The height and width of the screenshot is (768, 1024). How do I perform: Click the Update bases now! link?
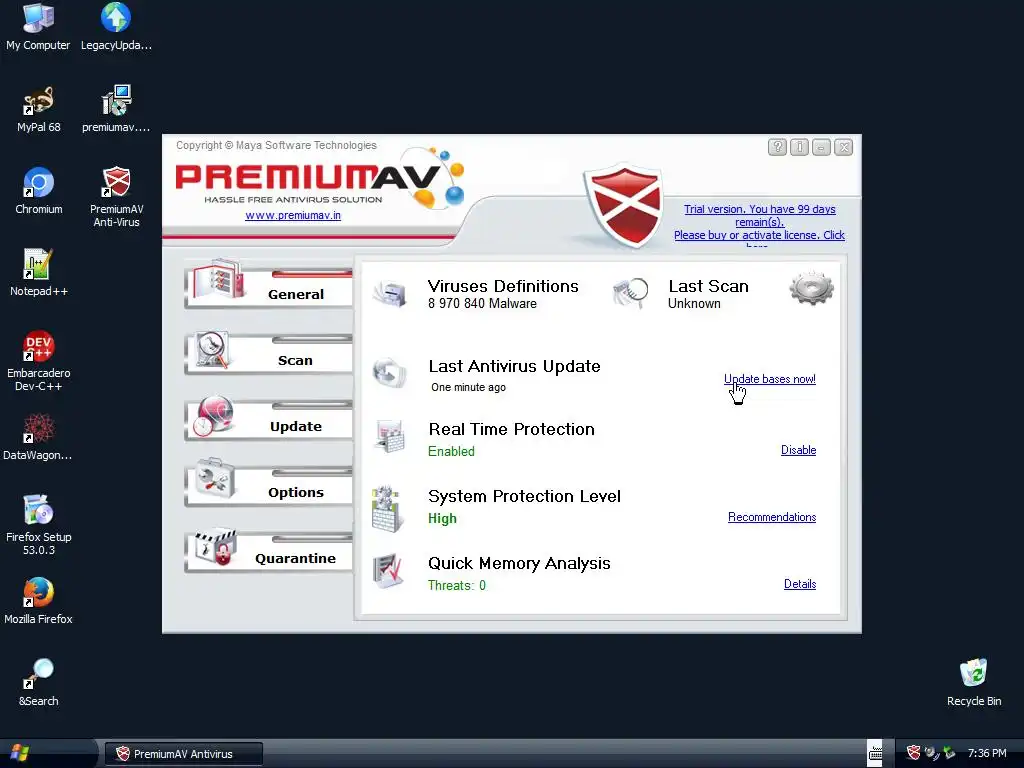(x=769, y=379)
